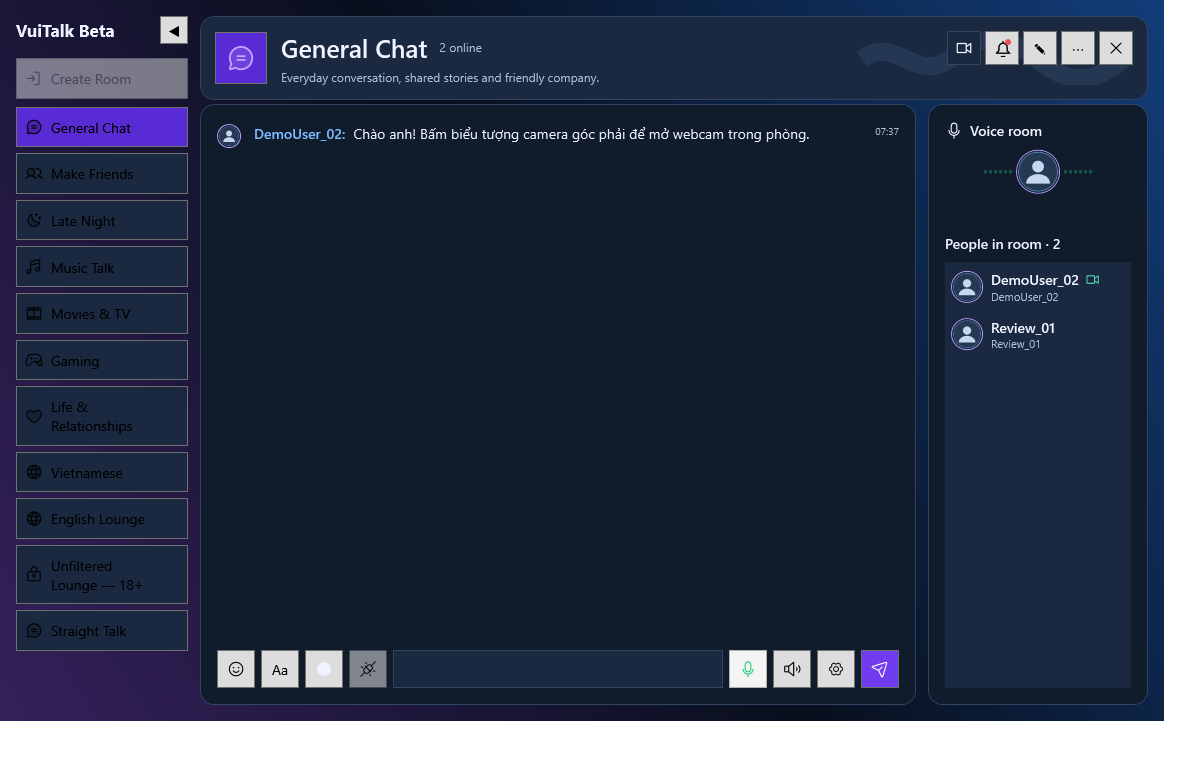
Task: Select Review_01 in the people list
Action: 1038,335
